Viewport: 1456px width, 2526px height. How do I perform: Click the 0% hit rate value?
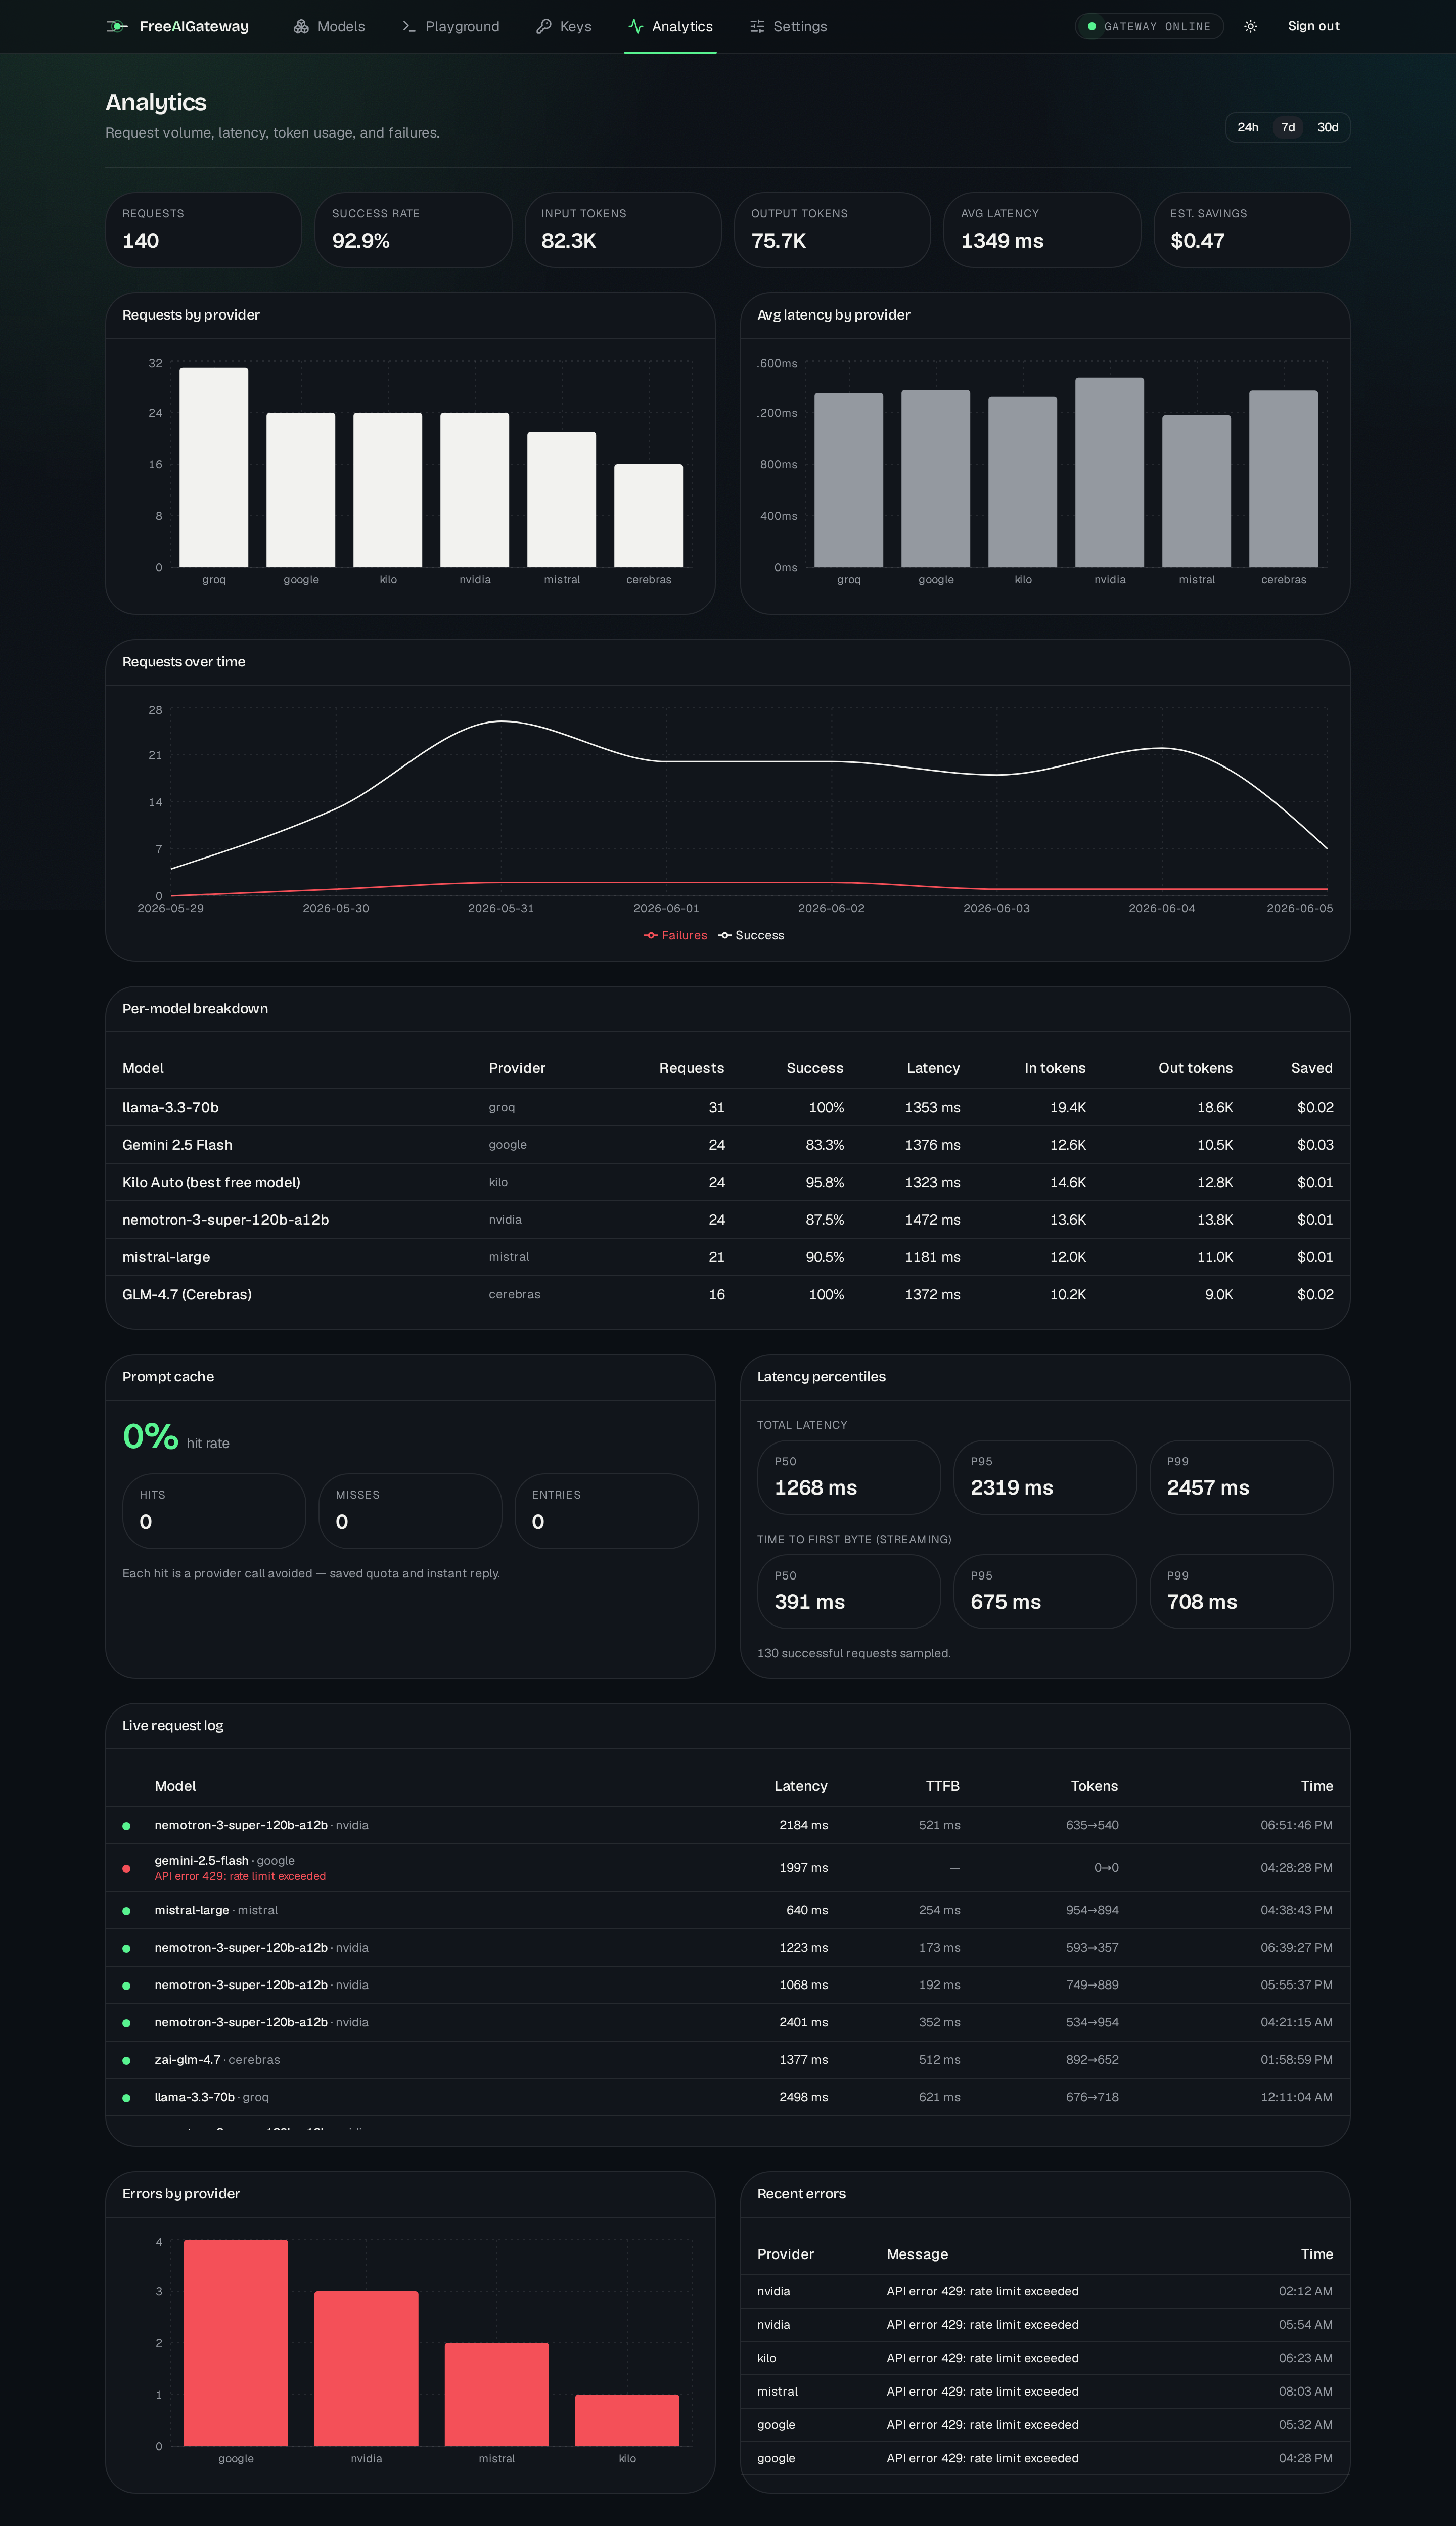coord(150,1436)
